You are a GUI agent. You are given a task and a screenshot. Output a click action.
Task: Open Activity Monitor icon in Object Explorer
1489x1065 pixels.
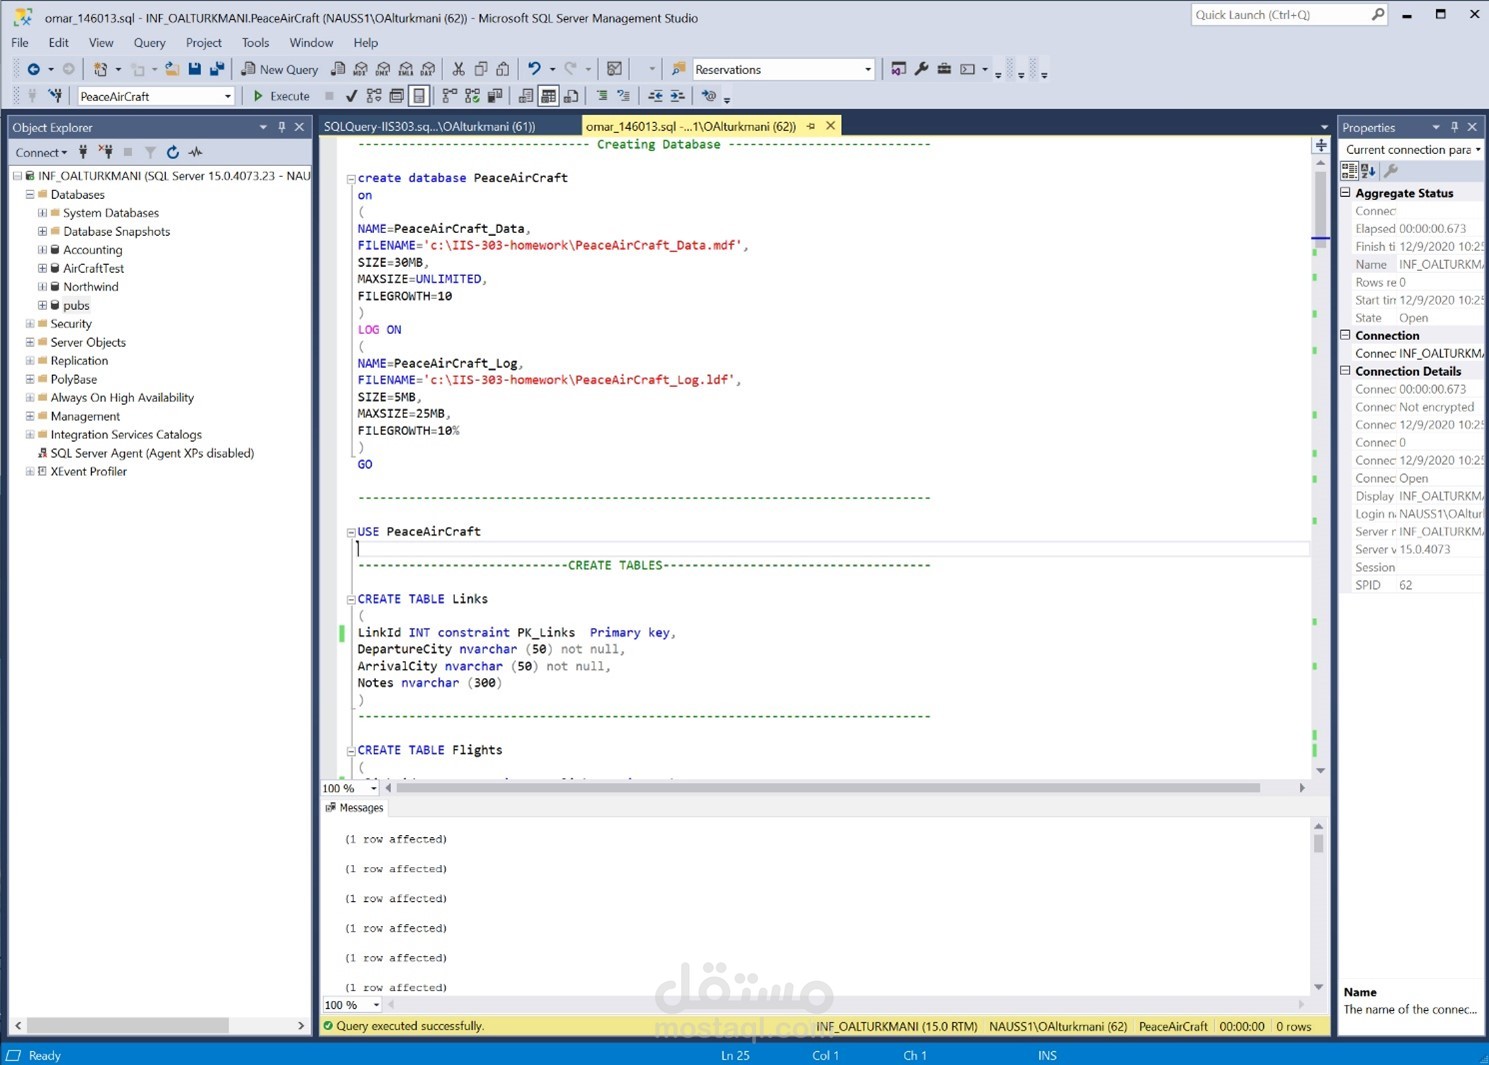(196, 152)
